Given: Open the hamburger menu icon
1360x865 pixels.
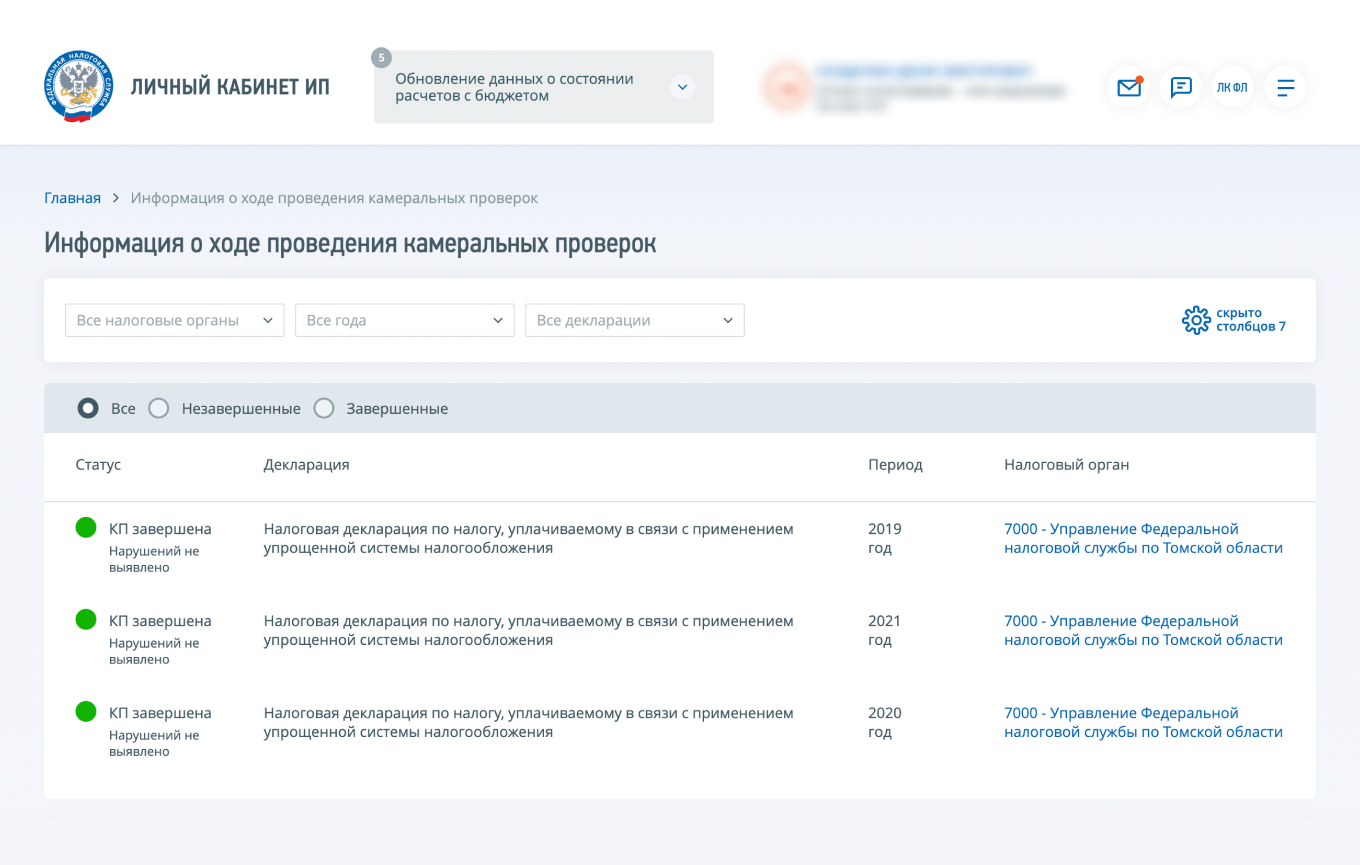Looking at the screenshot, I should pyautogui.click(x=1285, y=87).
